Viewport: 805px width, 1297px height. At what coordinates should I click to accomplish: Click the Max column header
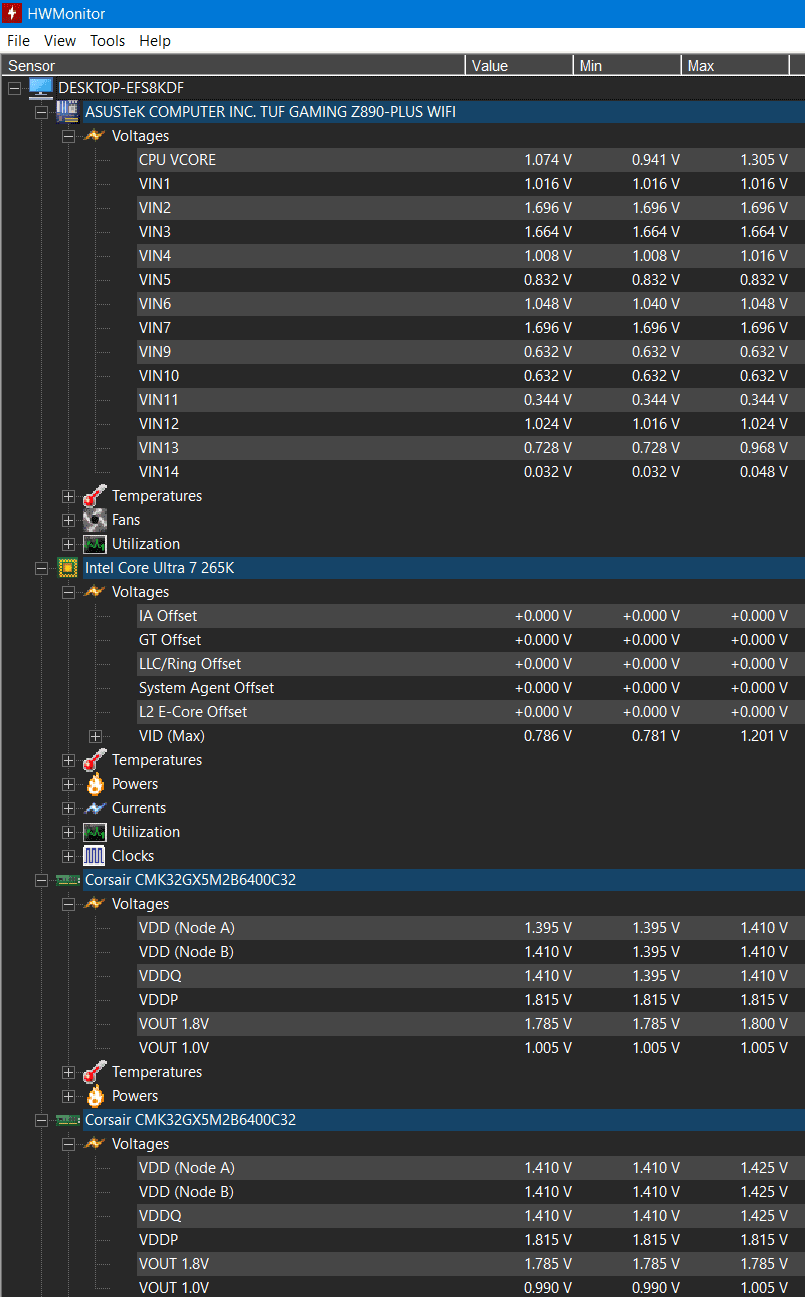click(x=736, y=65)
